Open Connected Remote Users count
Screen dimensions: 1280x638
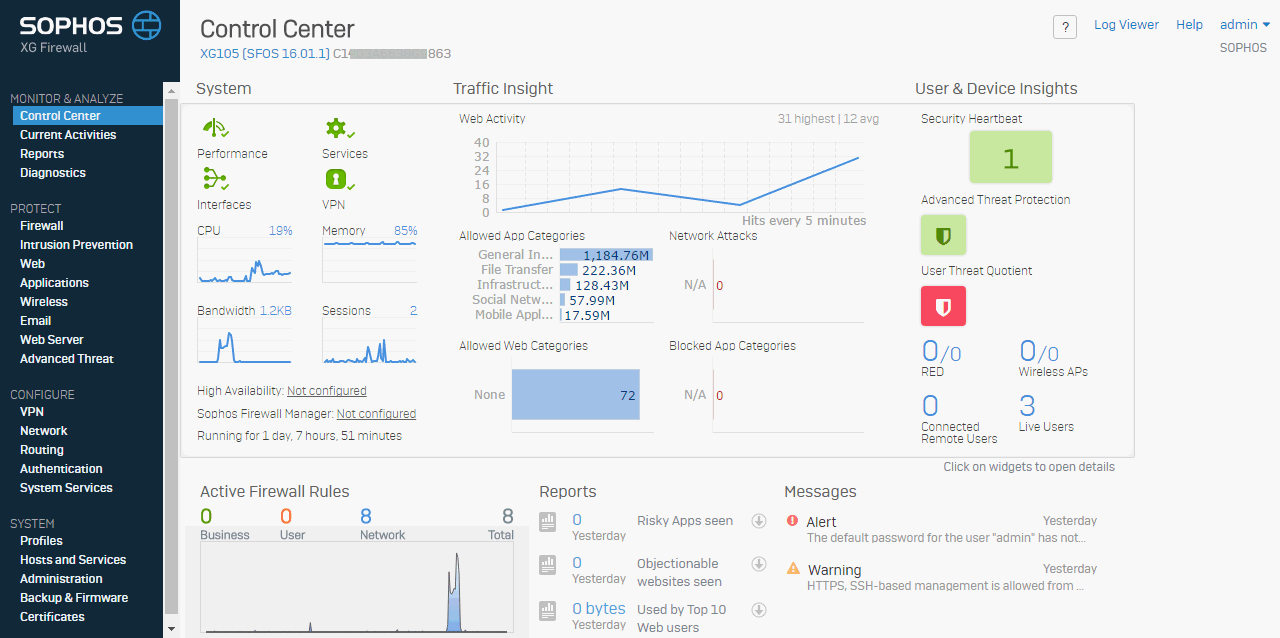pos(930,405)
